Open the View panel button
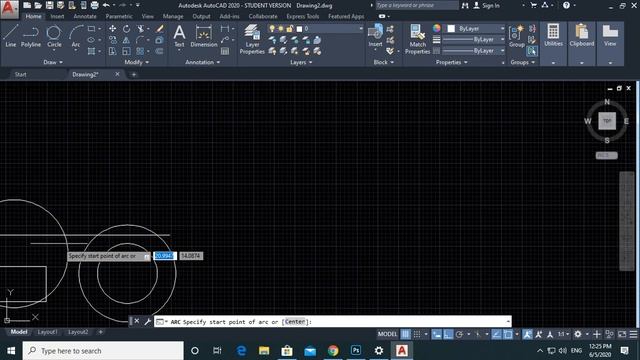640x360 pixels. 610,43
